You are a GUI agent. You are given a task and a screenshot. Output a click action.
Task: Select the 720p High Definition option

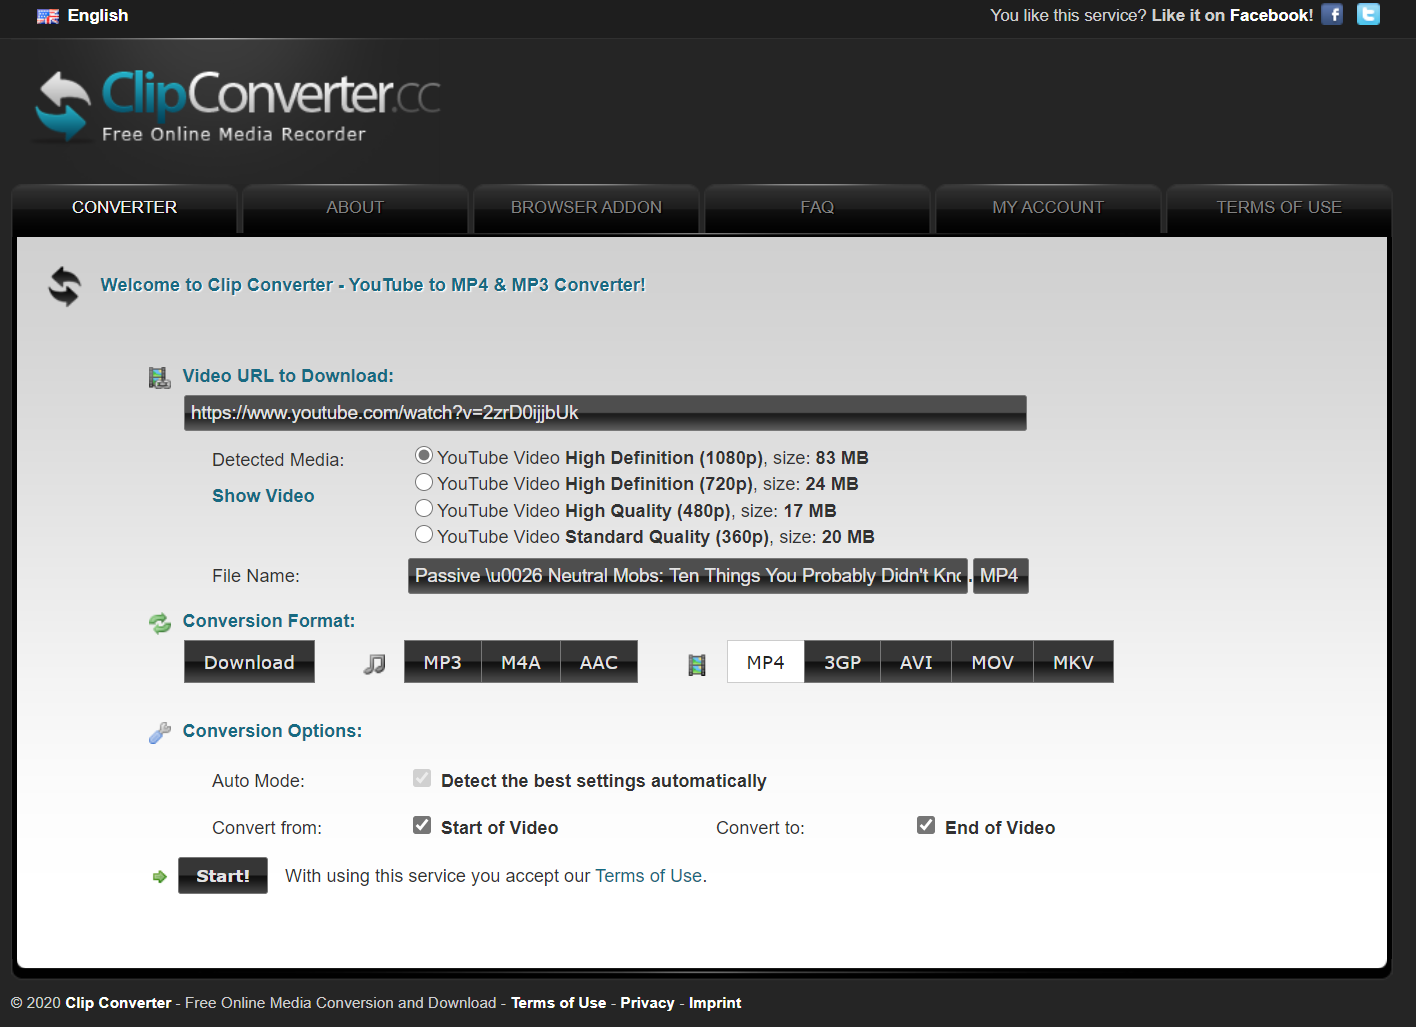point(424,482)
